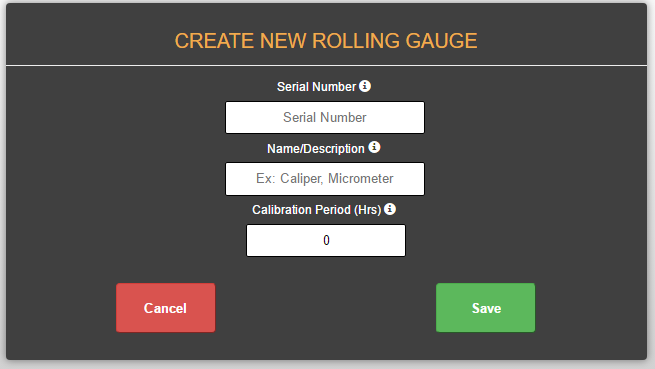Click the Name/Description info icon
The image size is (655, 369).
374,147
